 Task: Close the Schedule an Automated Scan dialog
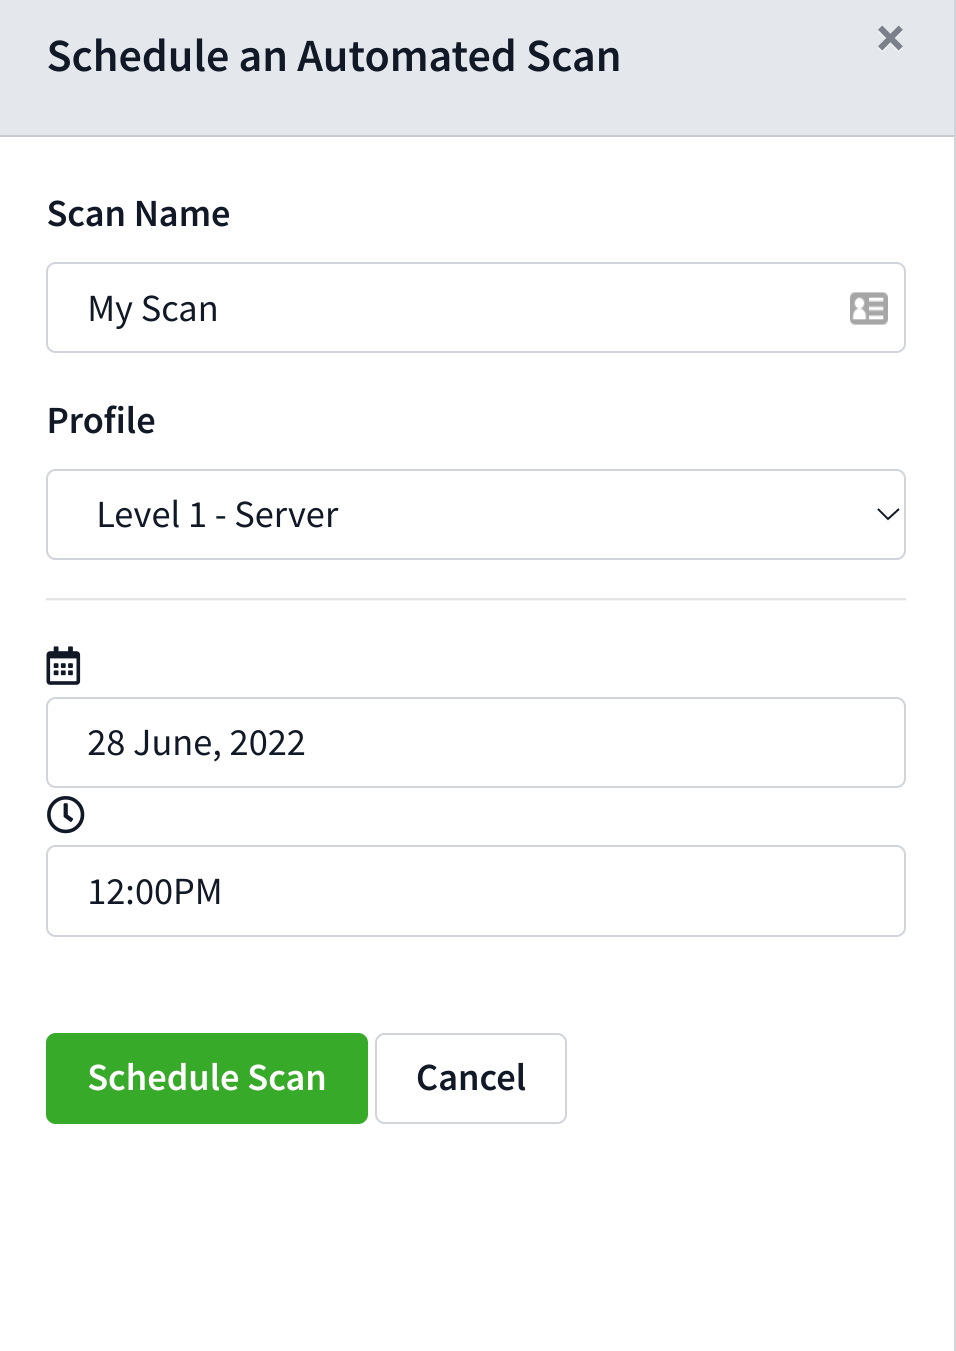(890, 38)
